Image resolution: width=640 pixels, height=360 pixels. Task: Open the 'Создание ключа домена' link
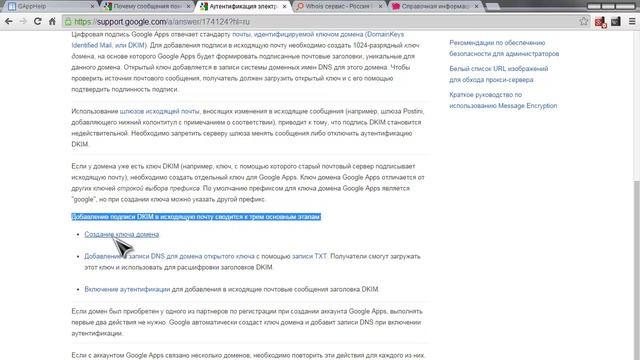tap(122, 234)
